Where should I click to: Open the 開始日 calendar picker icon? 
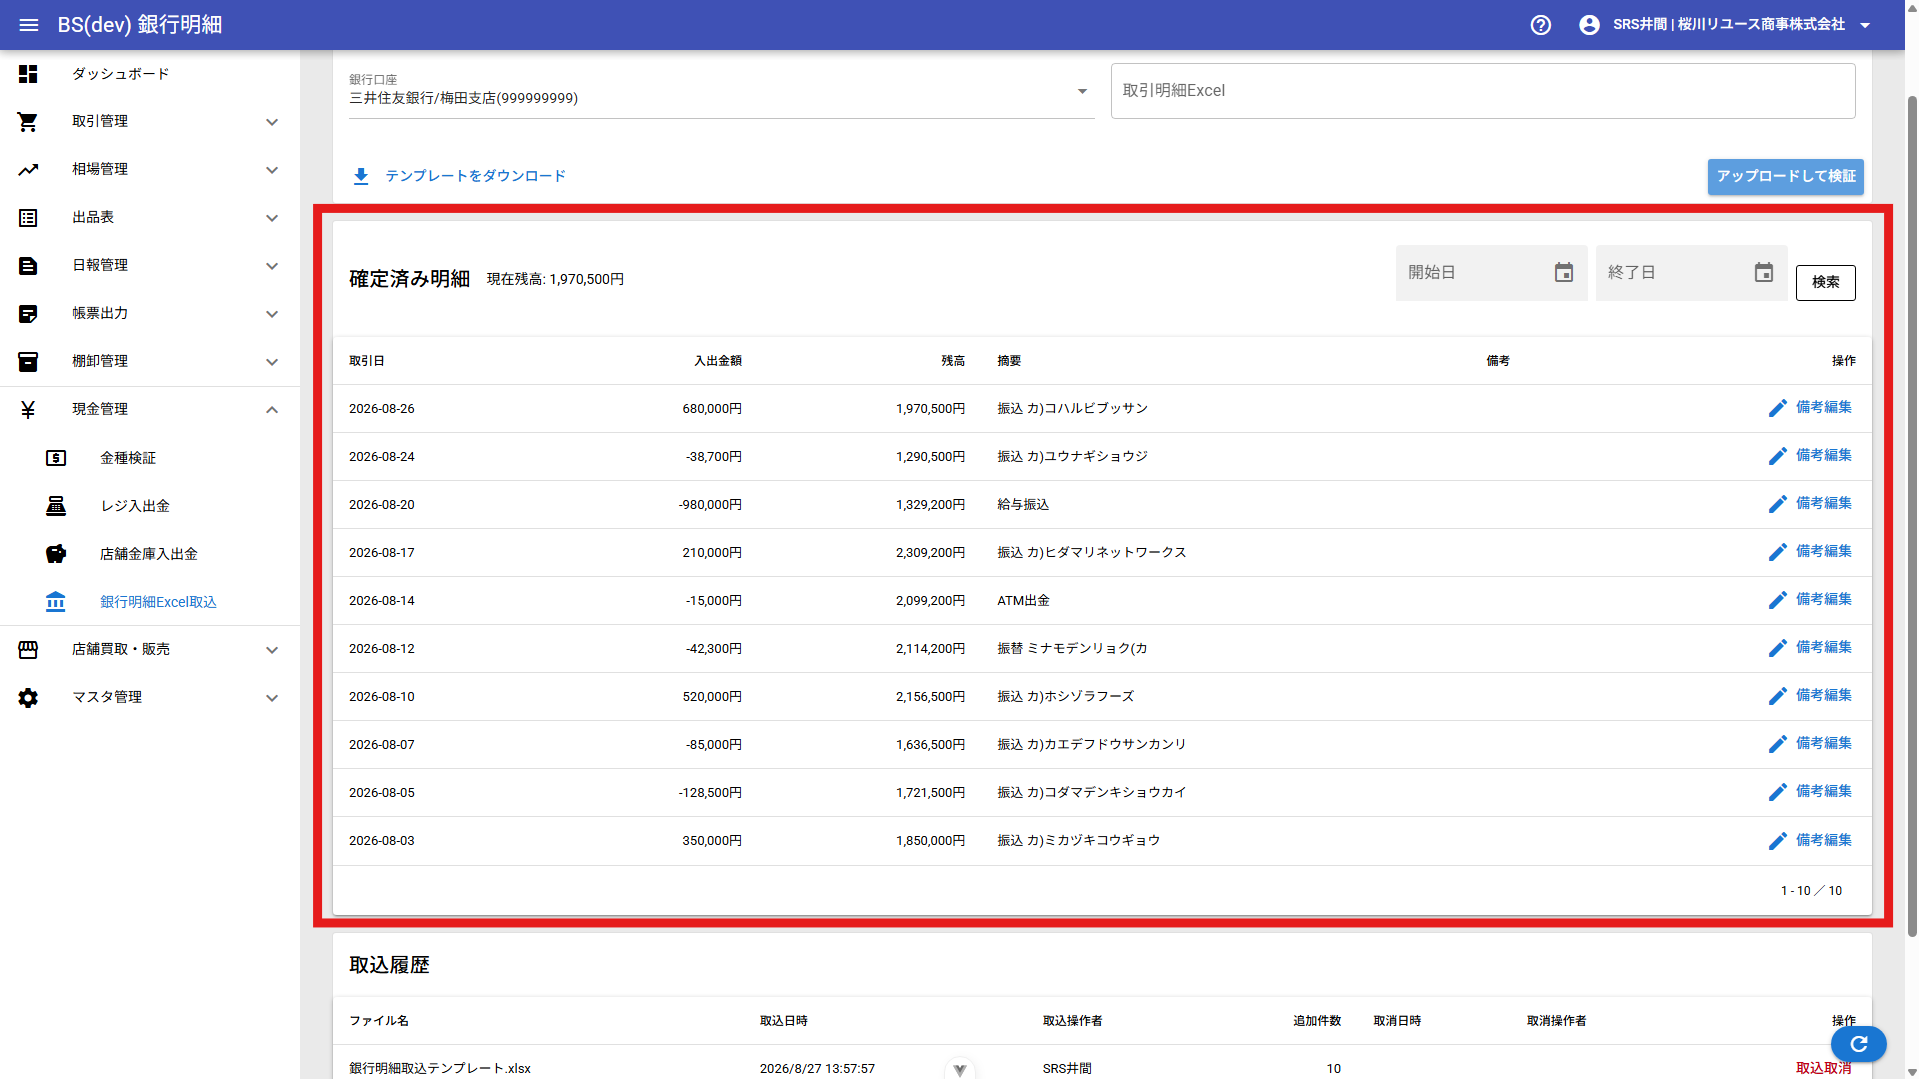[1564, 273]
